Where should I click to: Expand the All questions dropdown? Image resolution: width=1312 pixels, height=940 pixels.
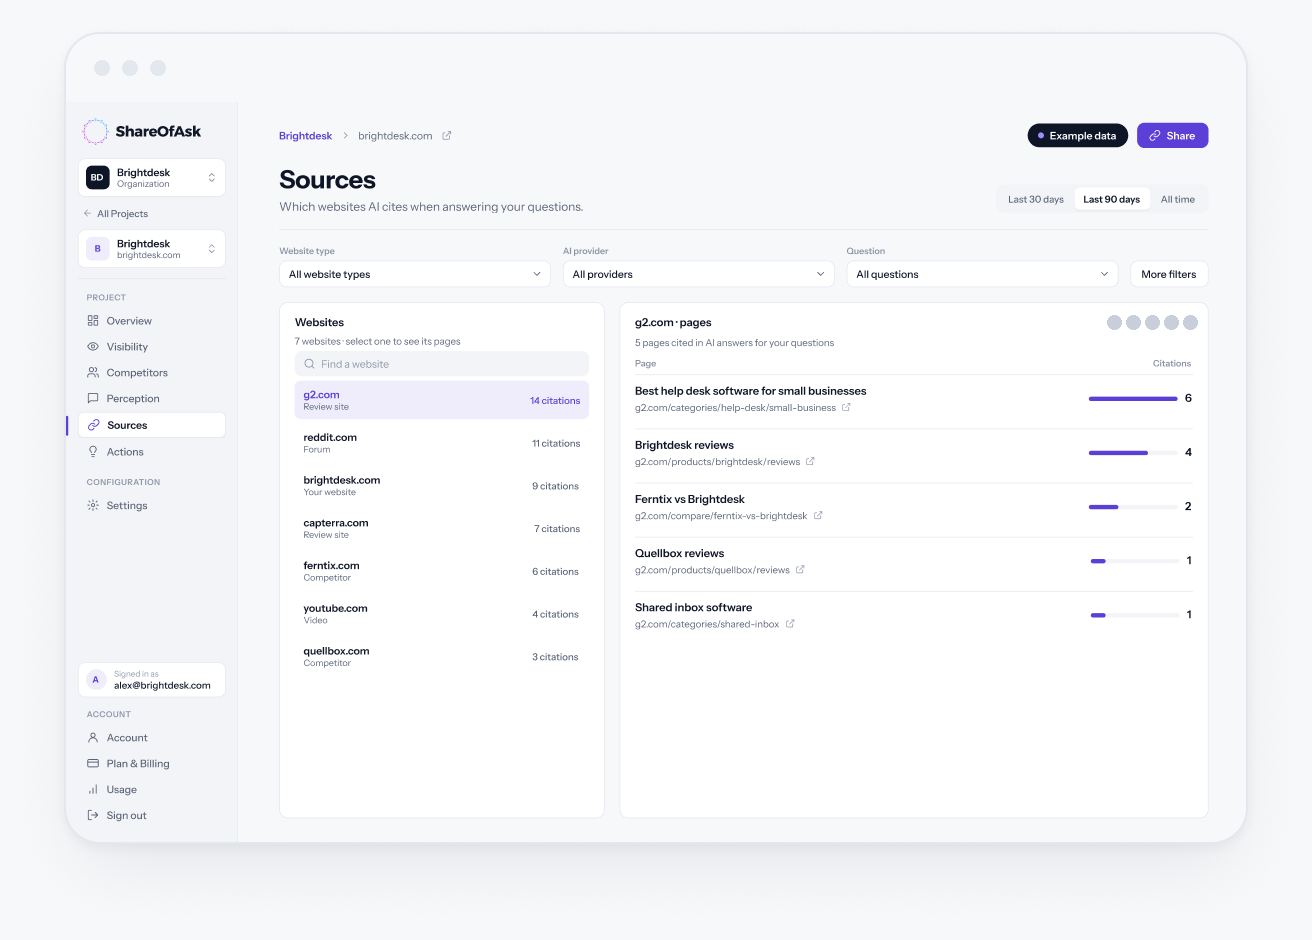coord(982,274)
